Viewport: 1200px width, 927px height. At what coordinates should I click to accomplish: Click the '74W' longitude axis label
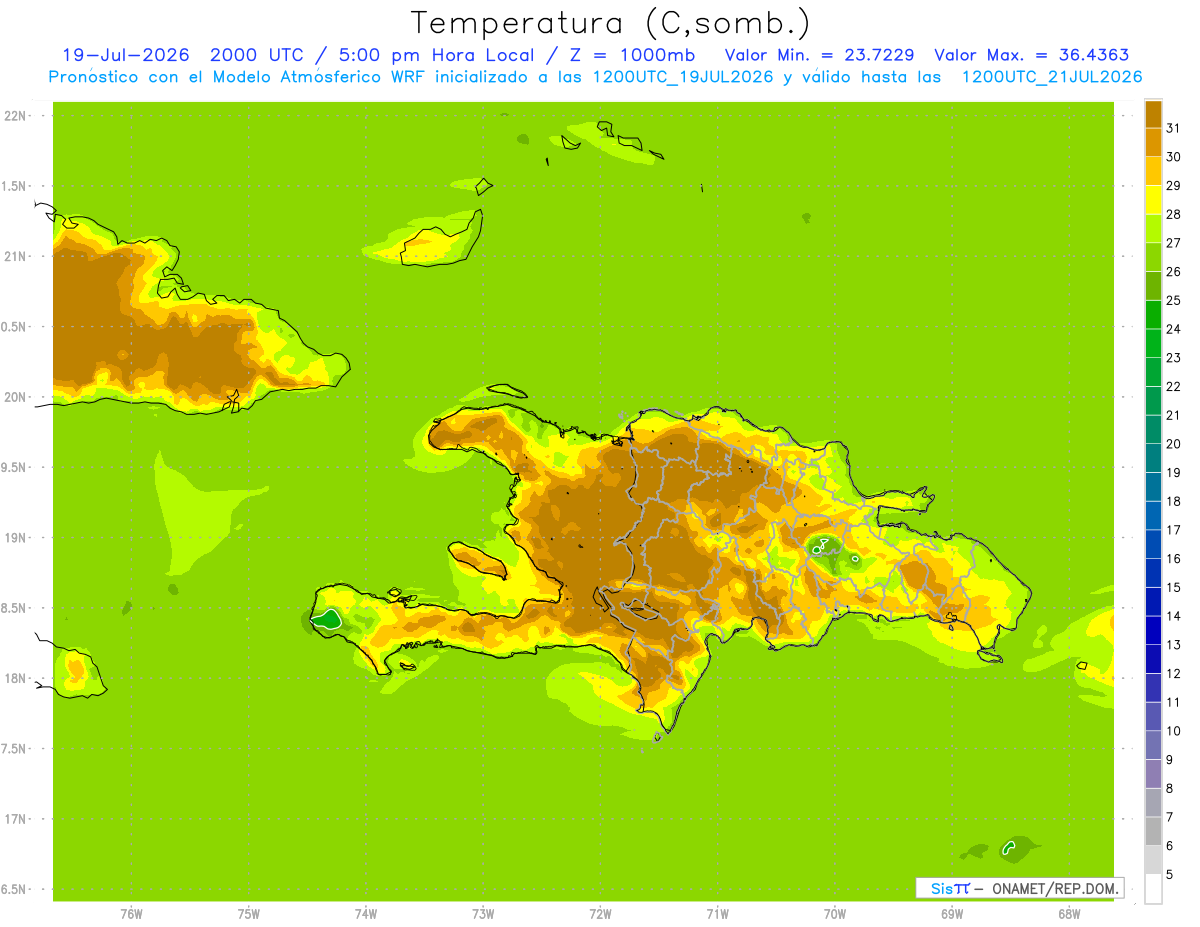click(x=365, y=914)
